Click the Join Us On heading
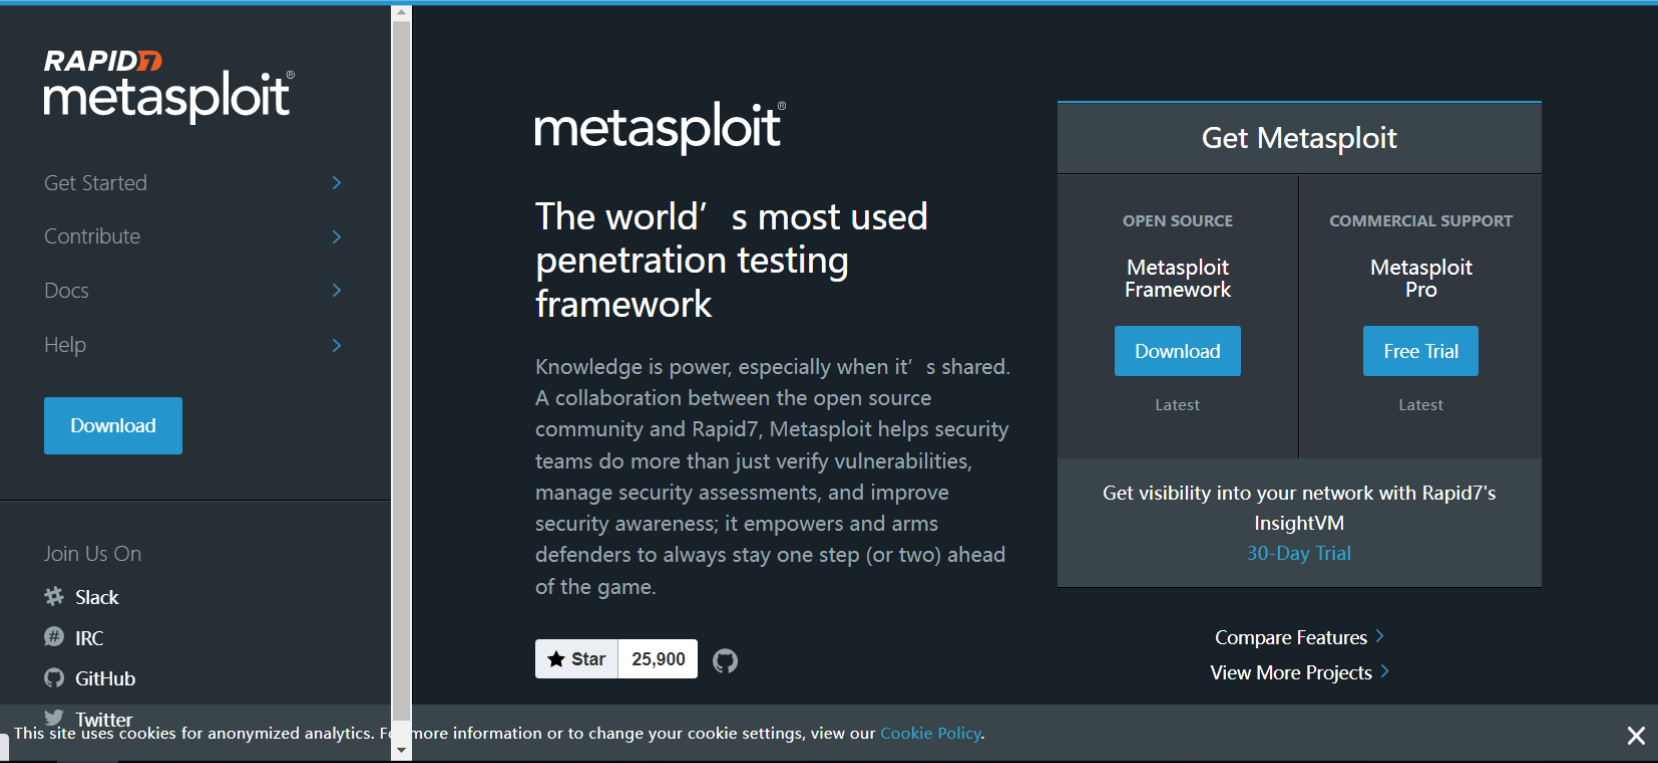Viewport: 1658px width, 763px height. [92, 554]
